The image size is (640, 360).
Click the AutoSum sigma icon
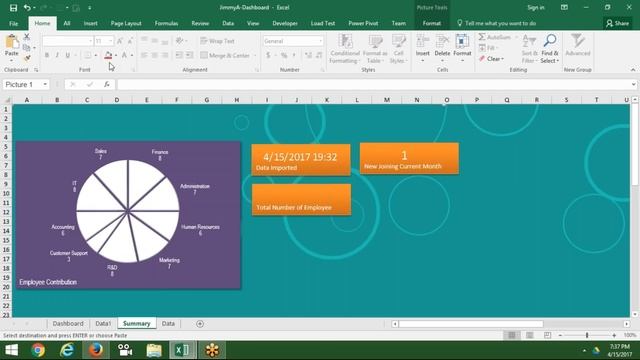coord(482,37)
